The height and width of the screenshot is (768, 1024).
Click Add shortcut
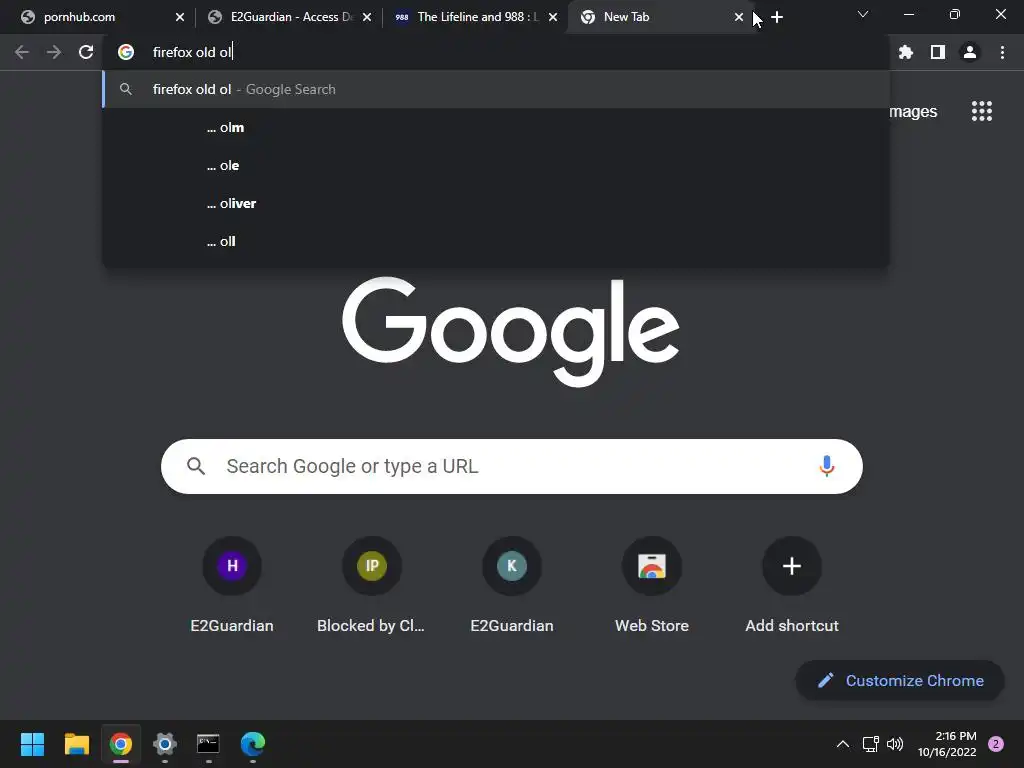point(792,584)
